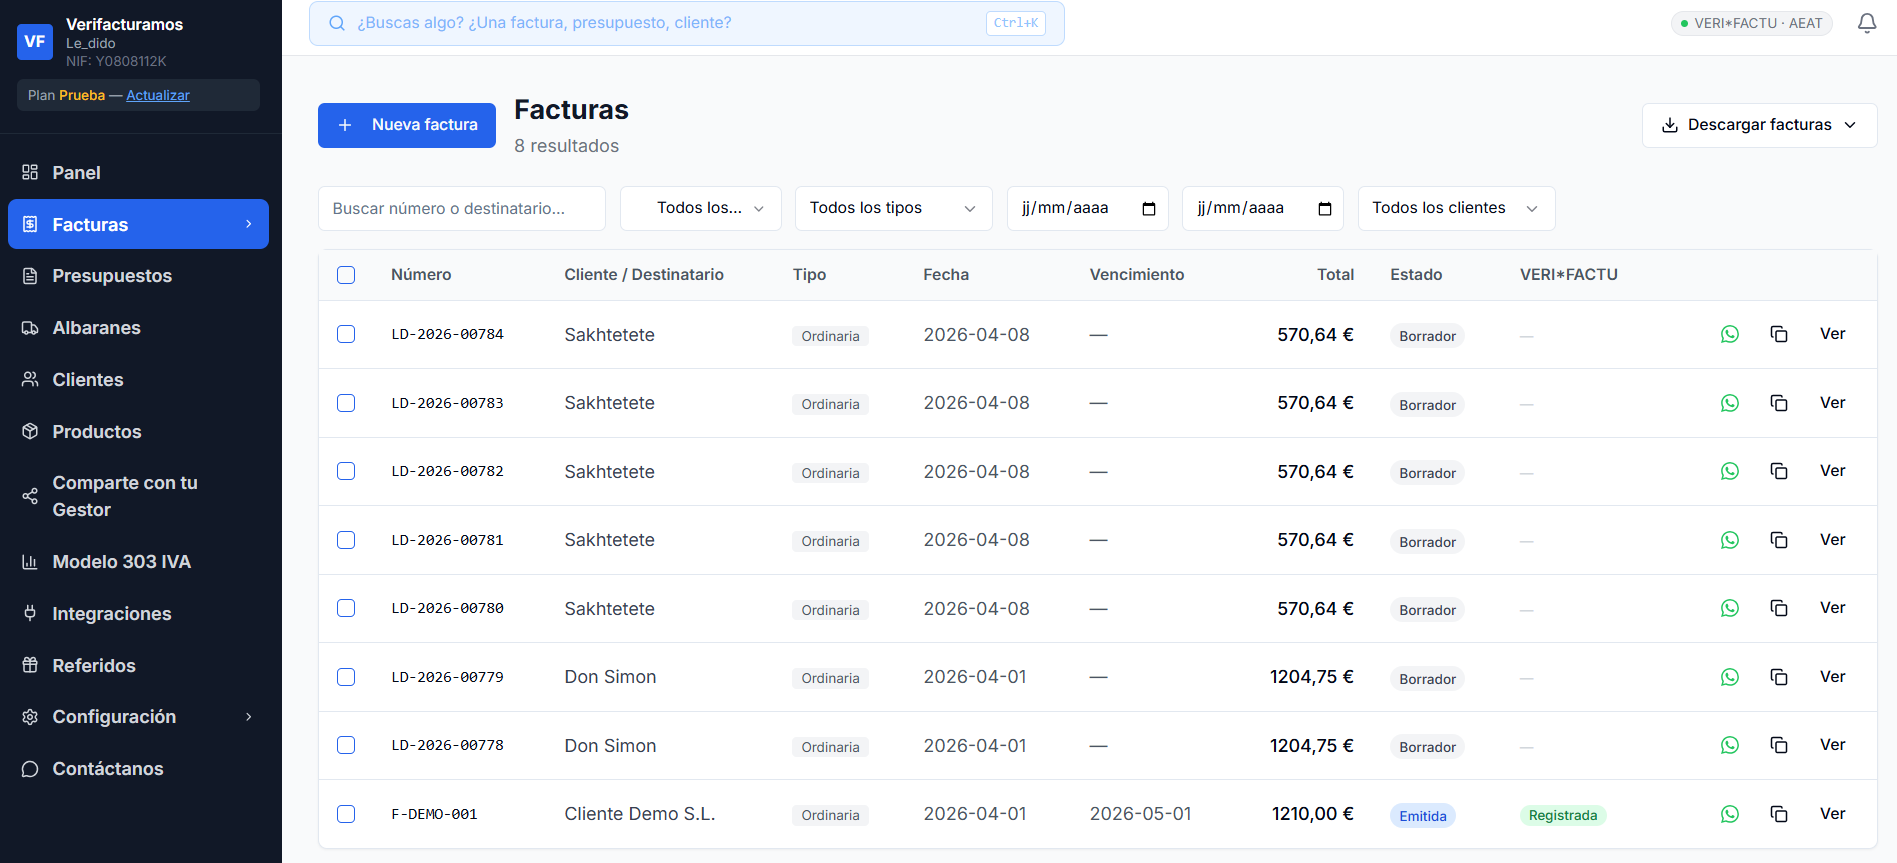Click the Nueva factura button

point(406,125)
